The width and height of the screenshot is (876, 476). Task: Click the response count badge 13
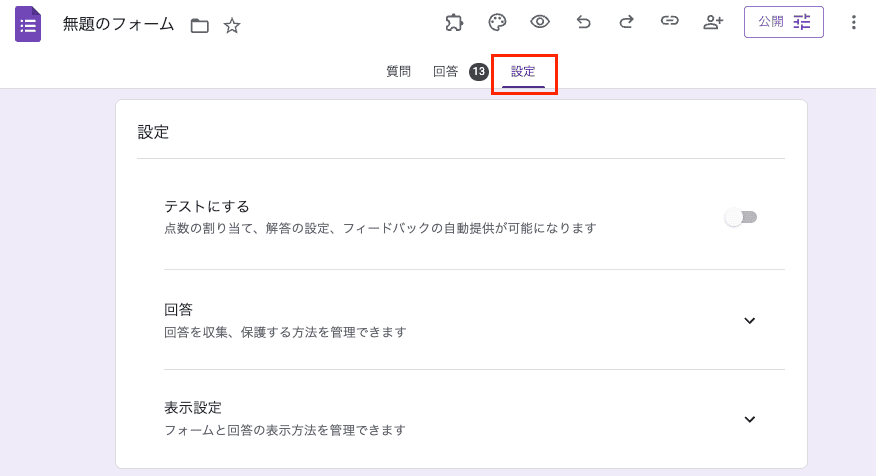479,72
